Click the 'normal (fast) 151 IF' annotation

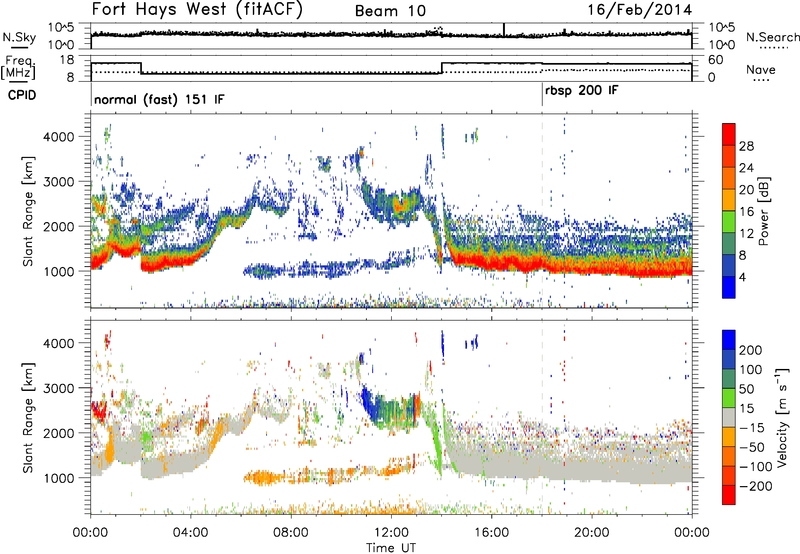coord(159,99)
